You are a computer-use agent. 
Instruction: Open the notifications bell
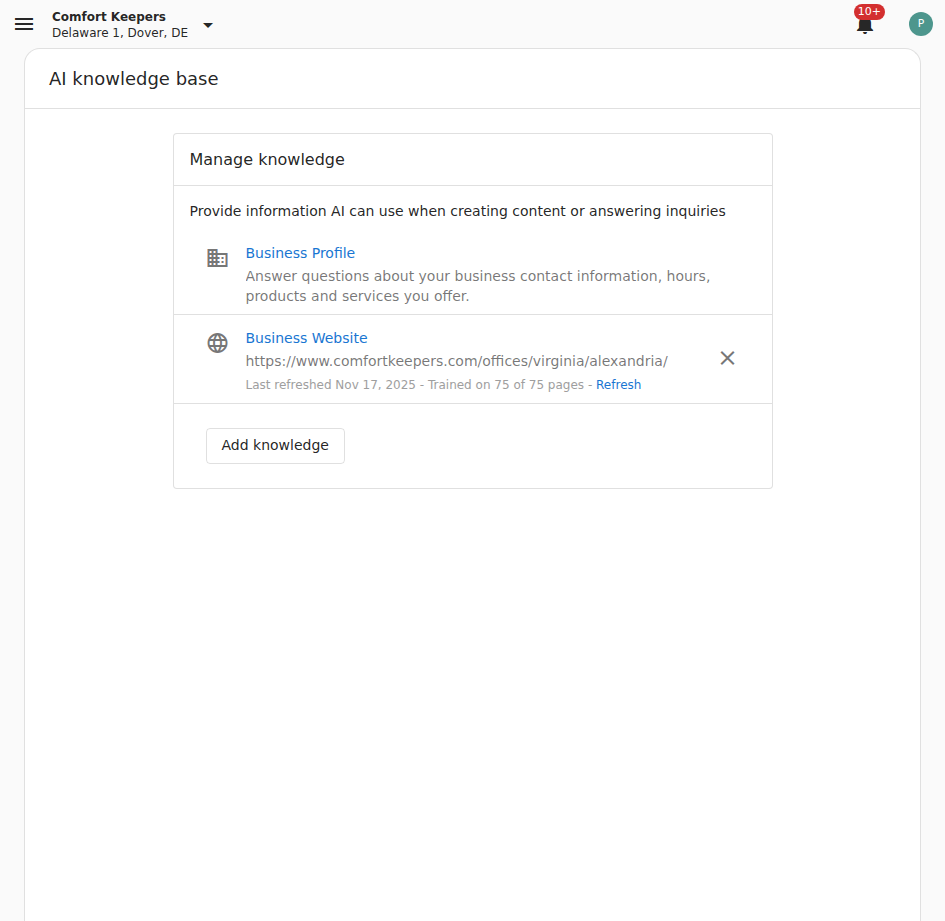[x=865, y=25]
